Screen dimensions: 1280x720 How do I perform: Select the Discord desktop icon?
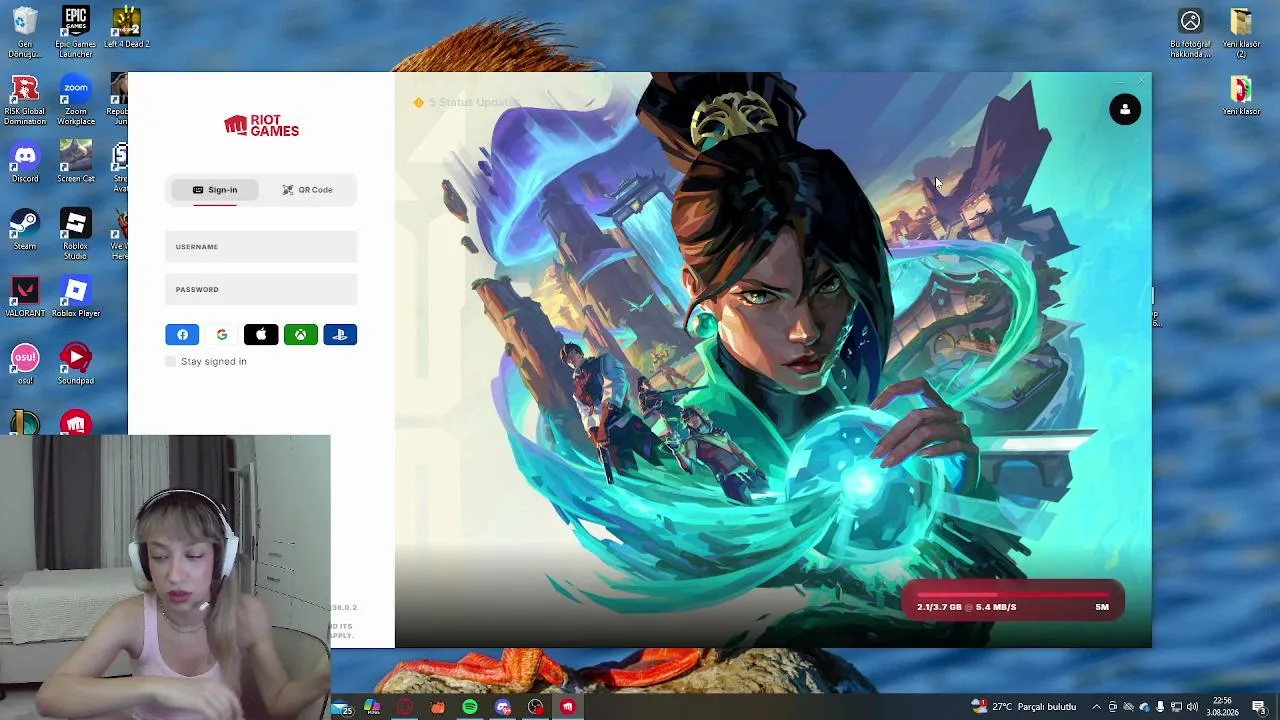click(25, 163)
